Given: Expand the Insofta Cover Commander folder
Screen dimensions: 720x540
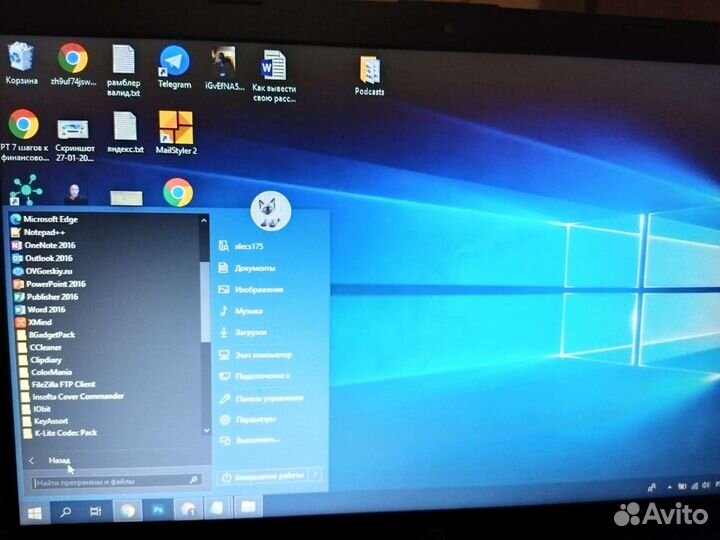Looking at the screenshot, I should (73, 396).
